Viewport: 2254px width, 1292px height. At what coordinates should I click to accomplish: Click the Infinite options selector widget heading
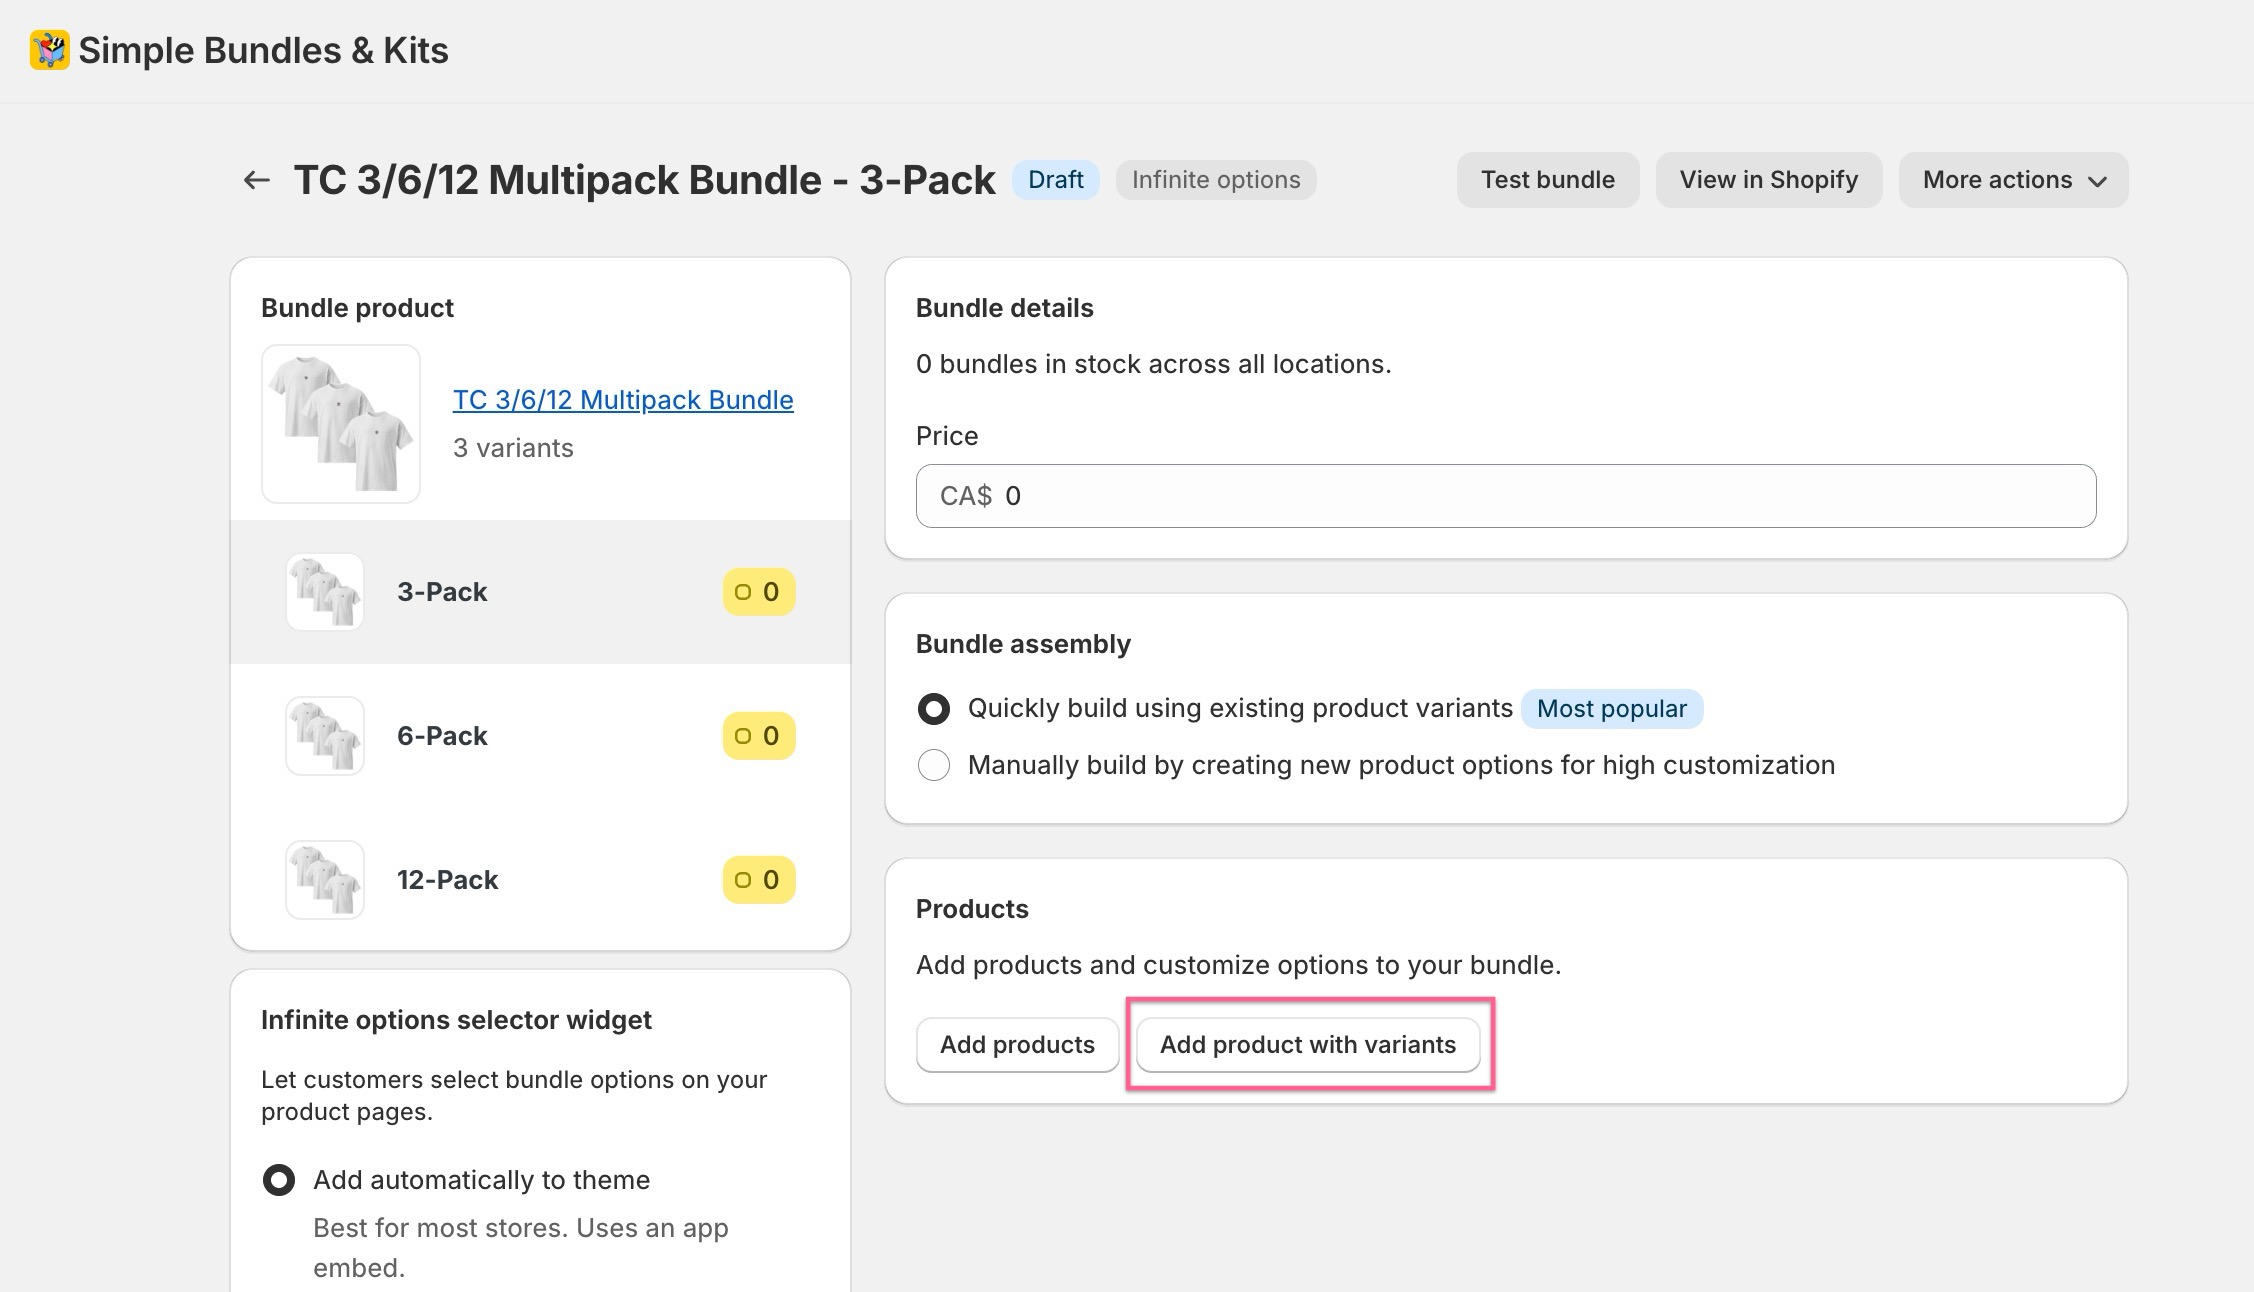pyautogui.click(x=456, y=1020)
